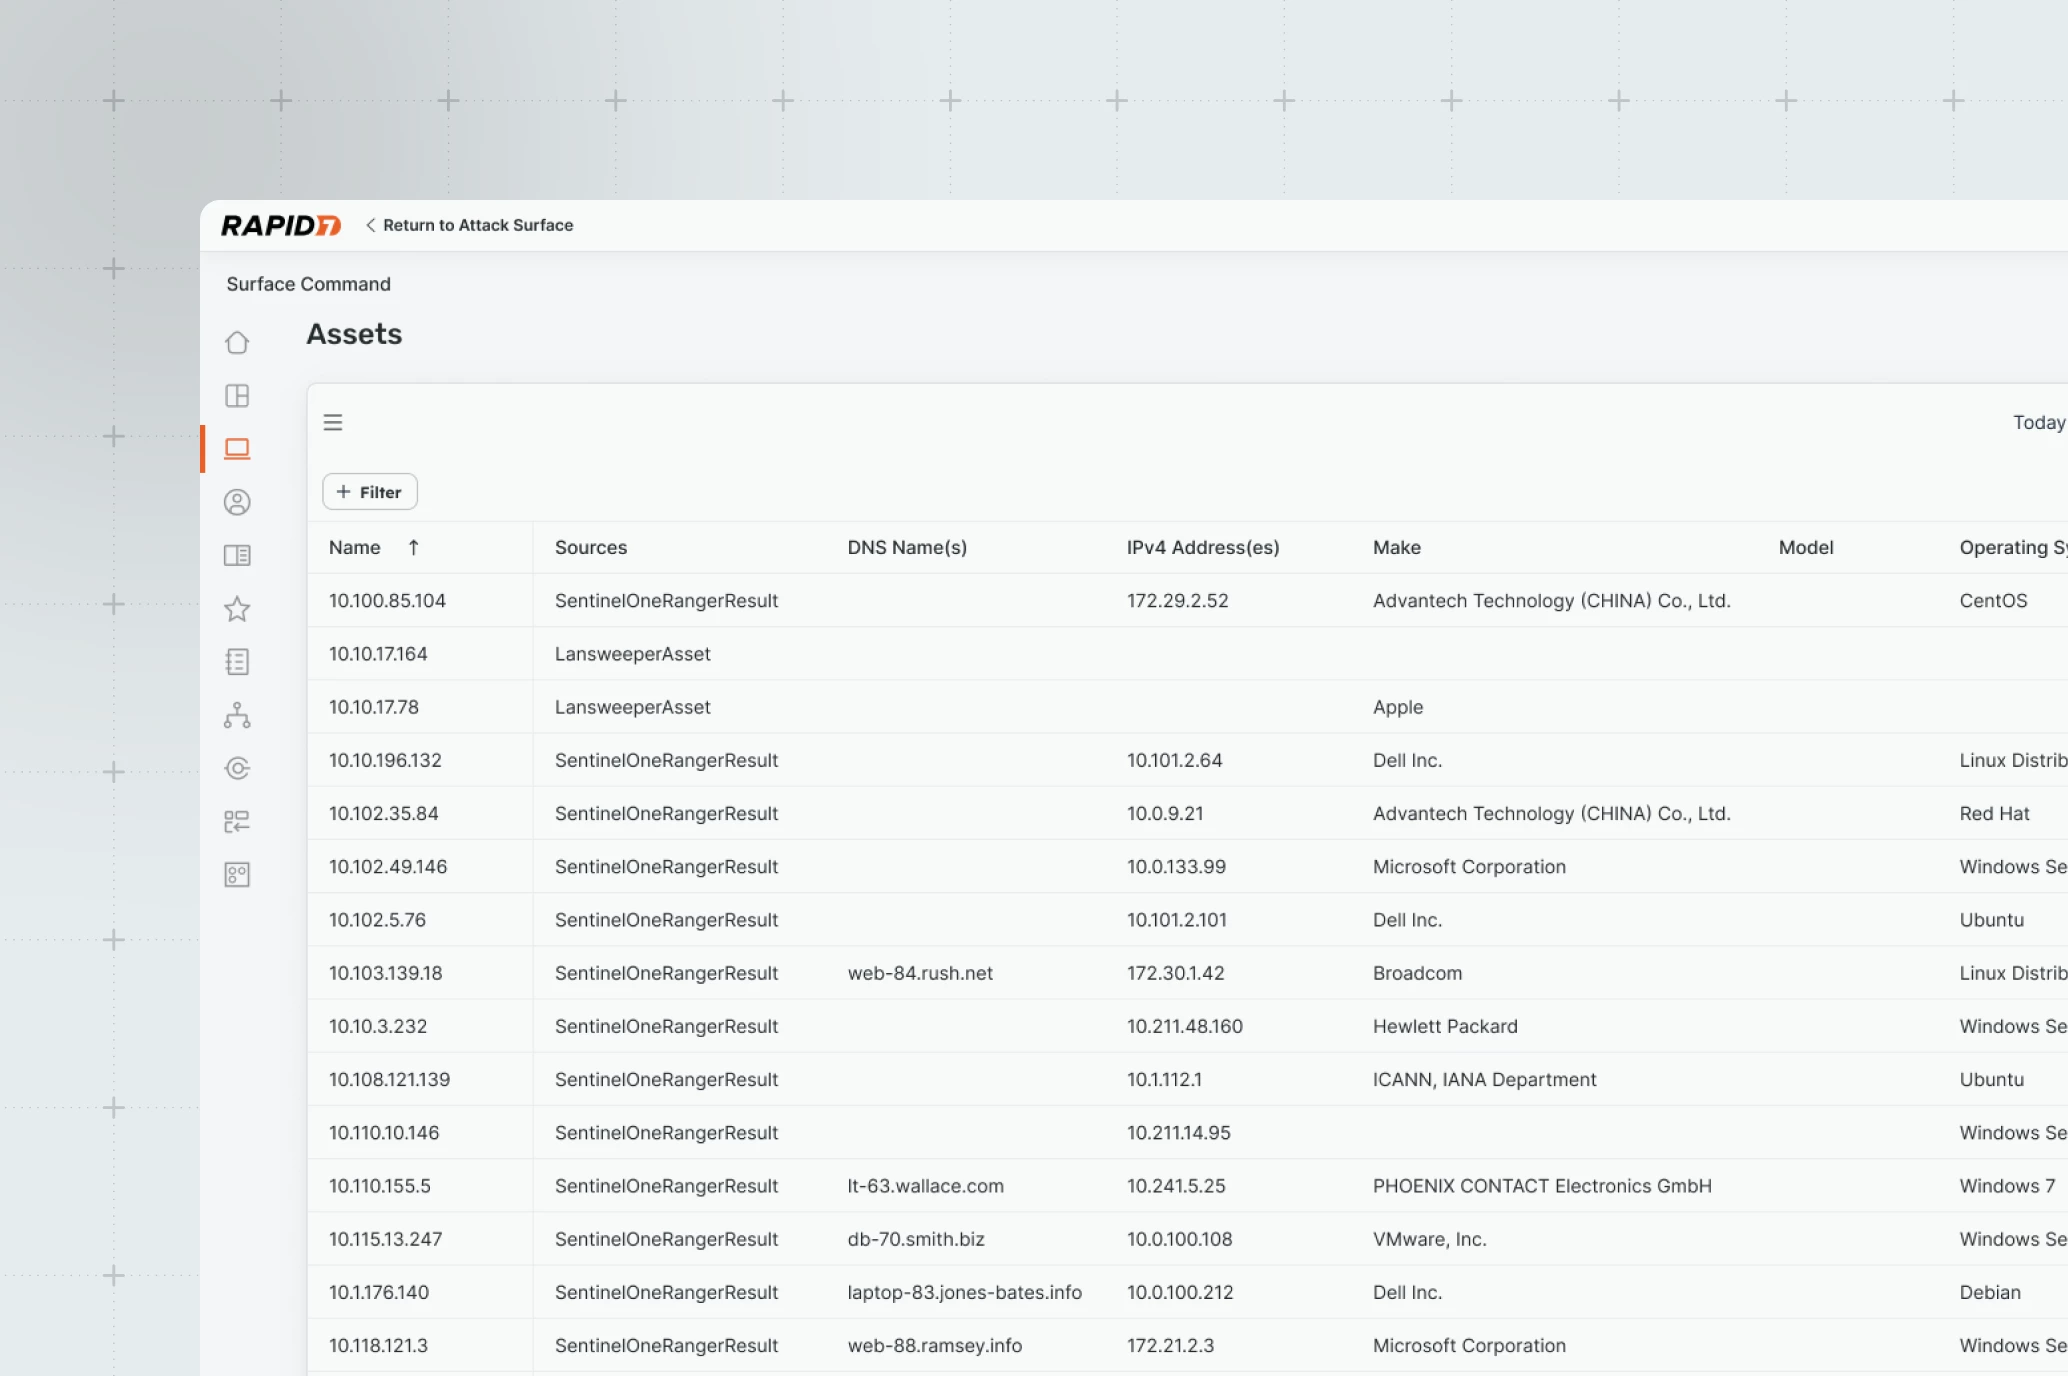Image resolution: width=2068 pixels, height=1376 pixels.
Task: Open the notebook icon in sidebar
Action: click(x=237, y=662)
